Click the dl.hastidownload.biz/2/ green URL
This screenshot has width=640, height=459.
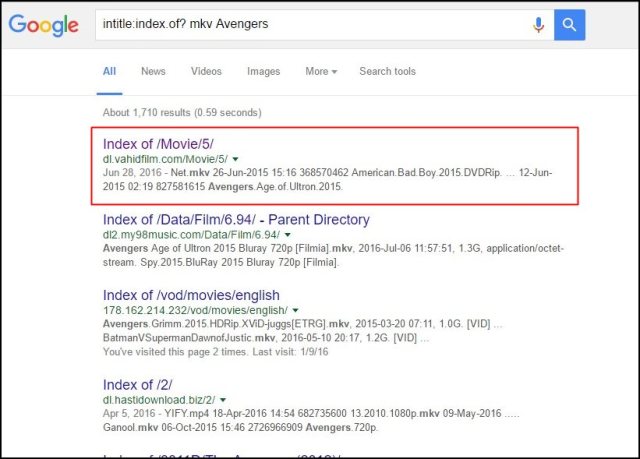[158, 399]
